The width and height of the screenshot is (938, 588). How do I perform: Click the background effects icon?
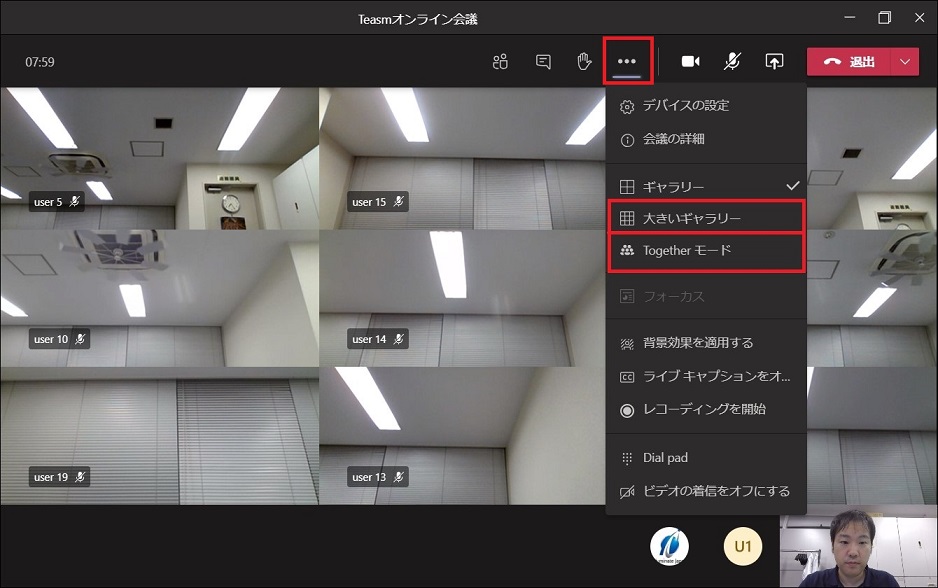[627, 344]
